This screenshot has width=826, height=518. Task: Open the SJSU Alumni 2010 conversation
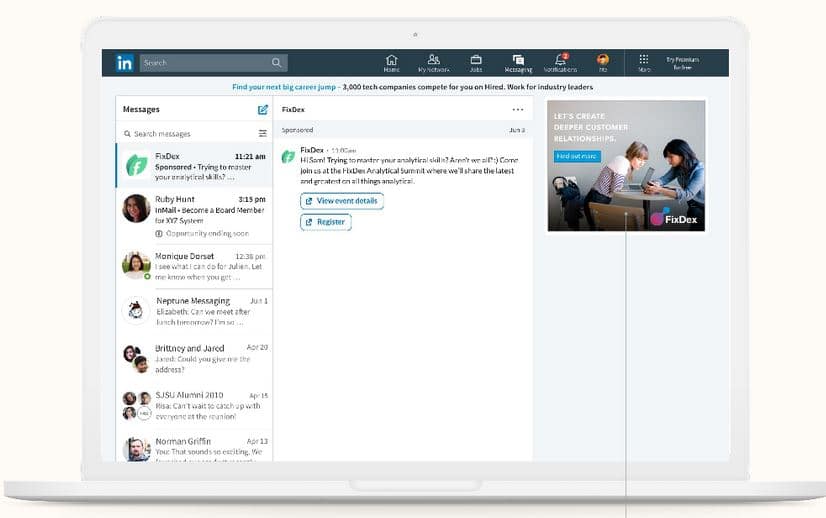tap(194, 405)
